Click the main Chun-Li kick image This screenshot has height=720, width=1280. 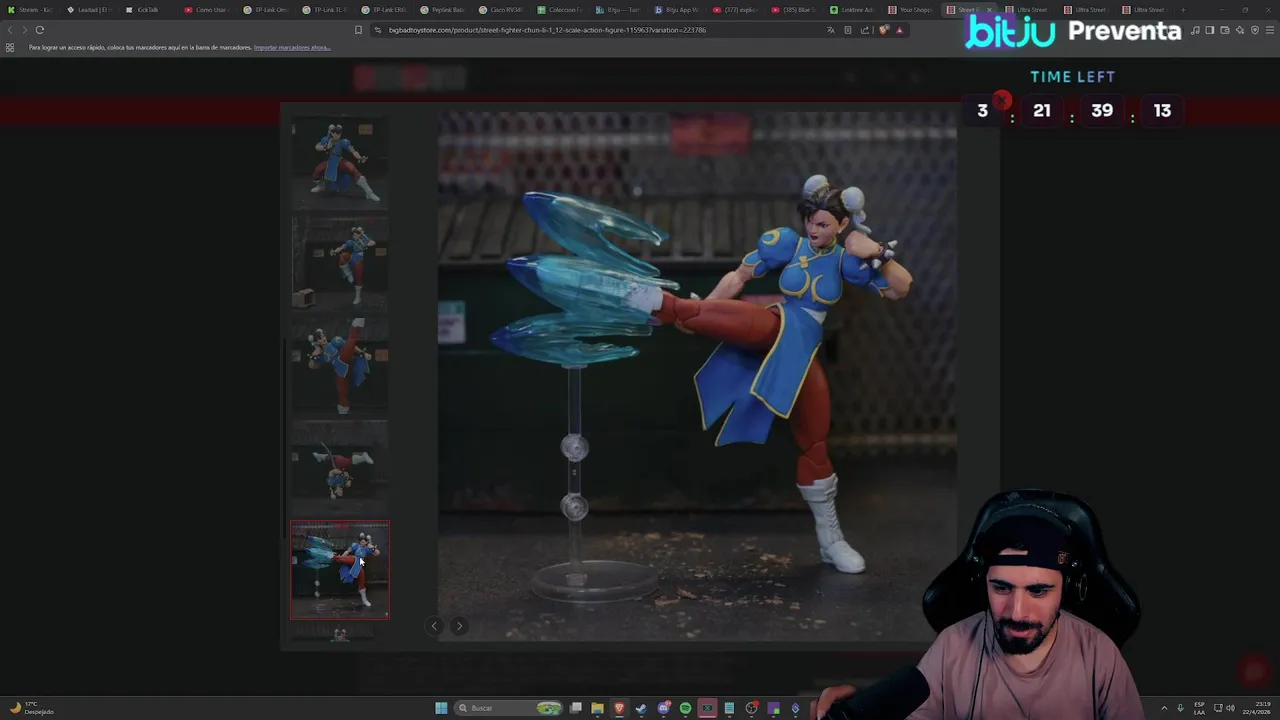(697, 375)
